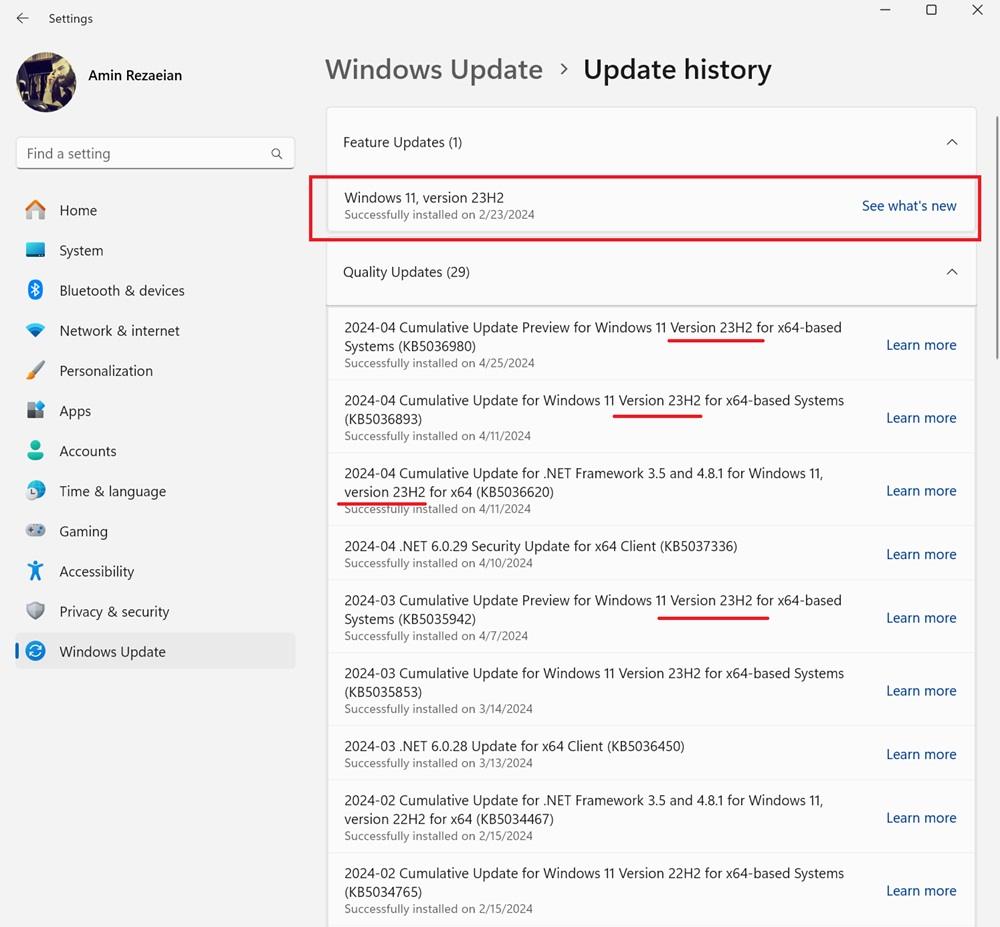This screenshot has height=927, width=1000.
Task: Click the Home icon in sidebar
Action: click(36, 210)
